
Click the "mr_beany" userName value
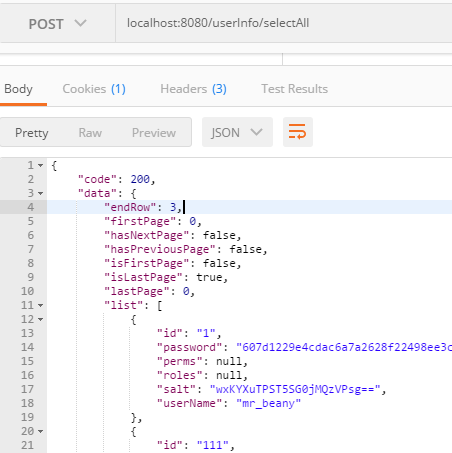pyautogui.click(x=268, y=403)
